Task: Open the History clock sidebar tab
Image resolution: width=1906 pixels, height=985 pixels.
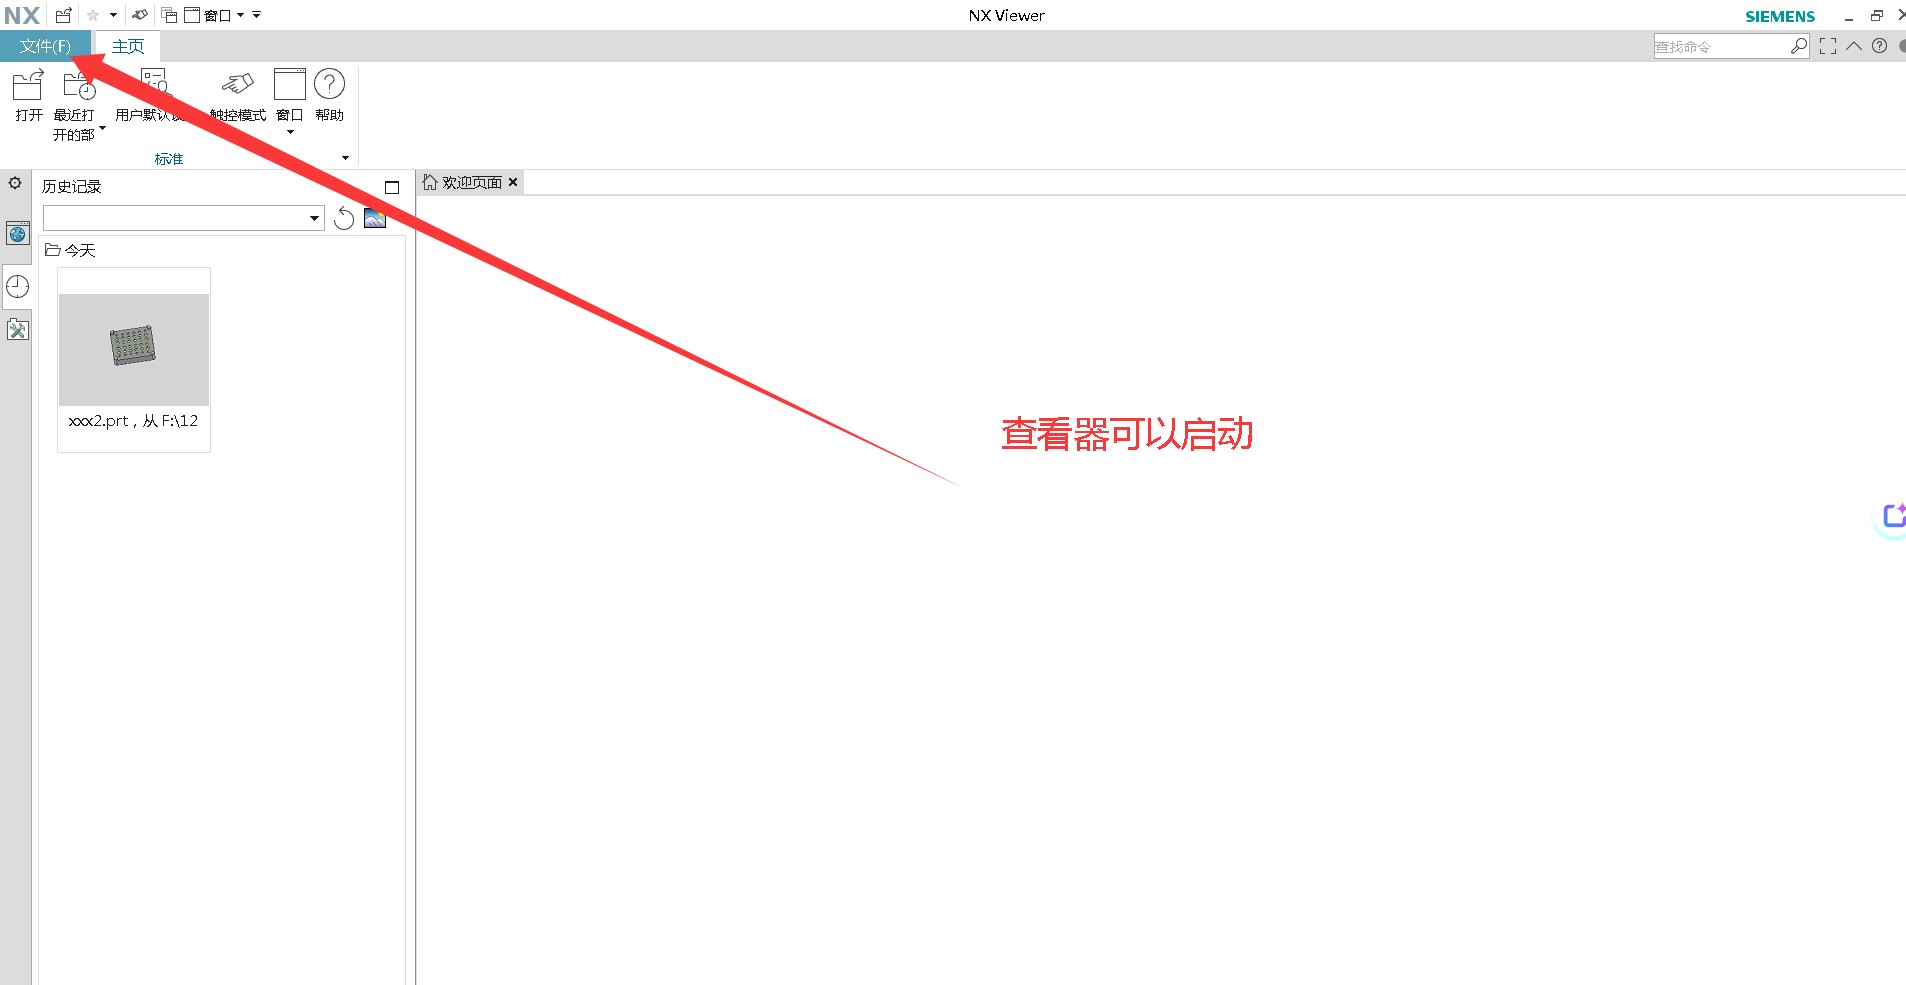Action: point(18,287)
